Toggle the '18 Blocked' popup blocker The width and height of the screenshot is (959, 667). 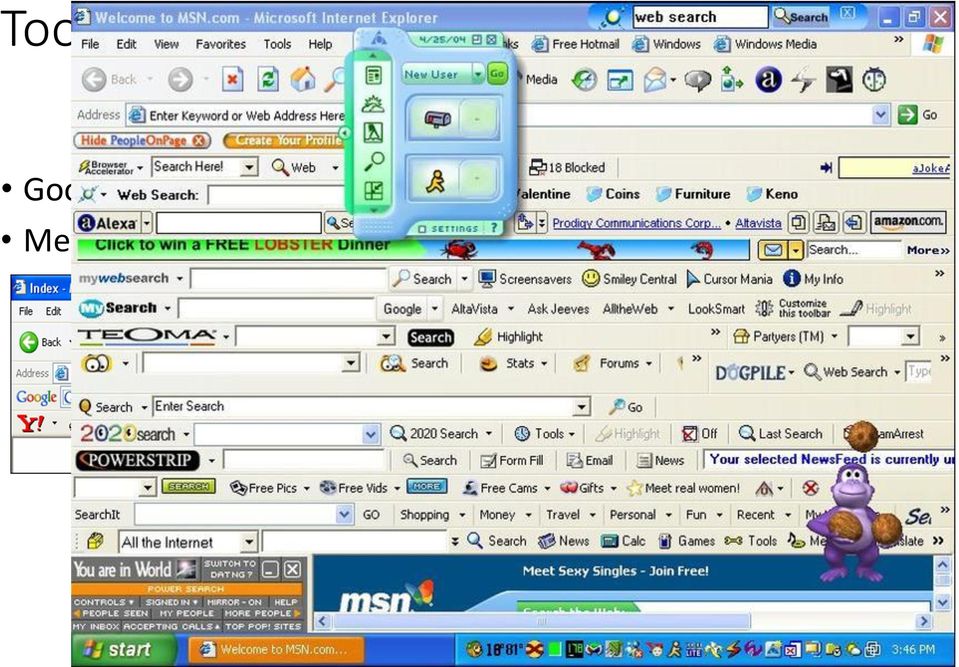point(567,168)
